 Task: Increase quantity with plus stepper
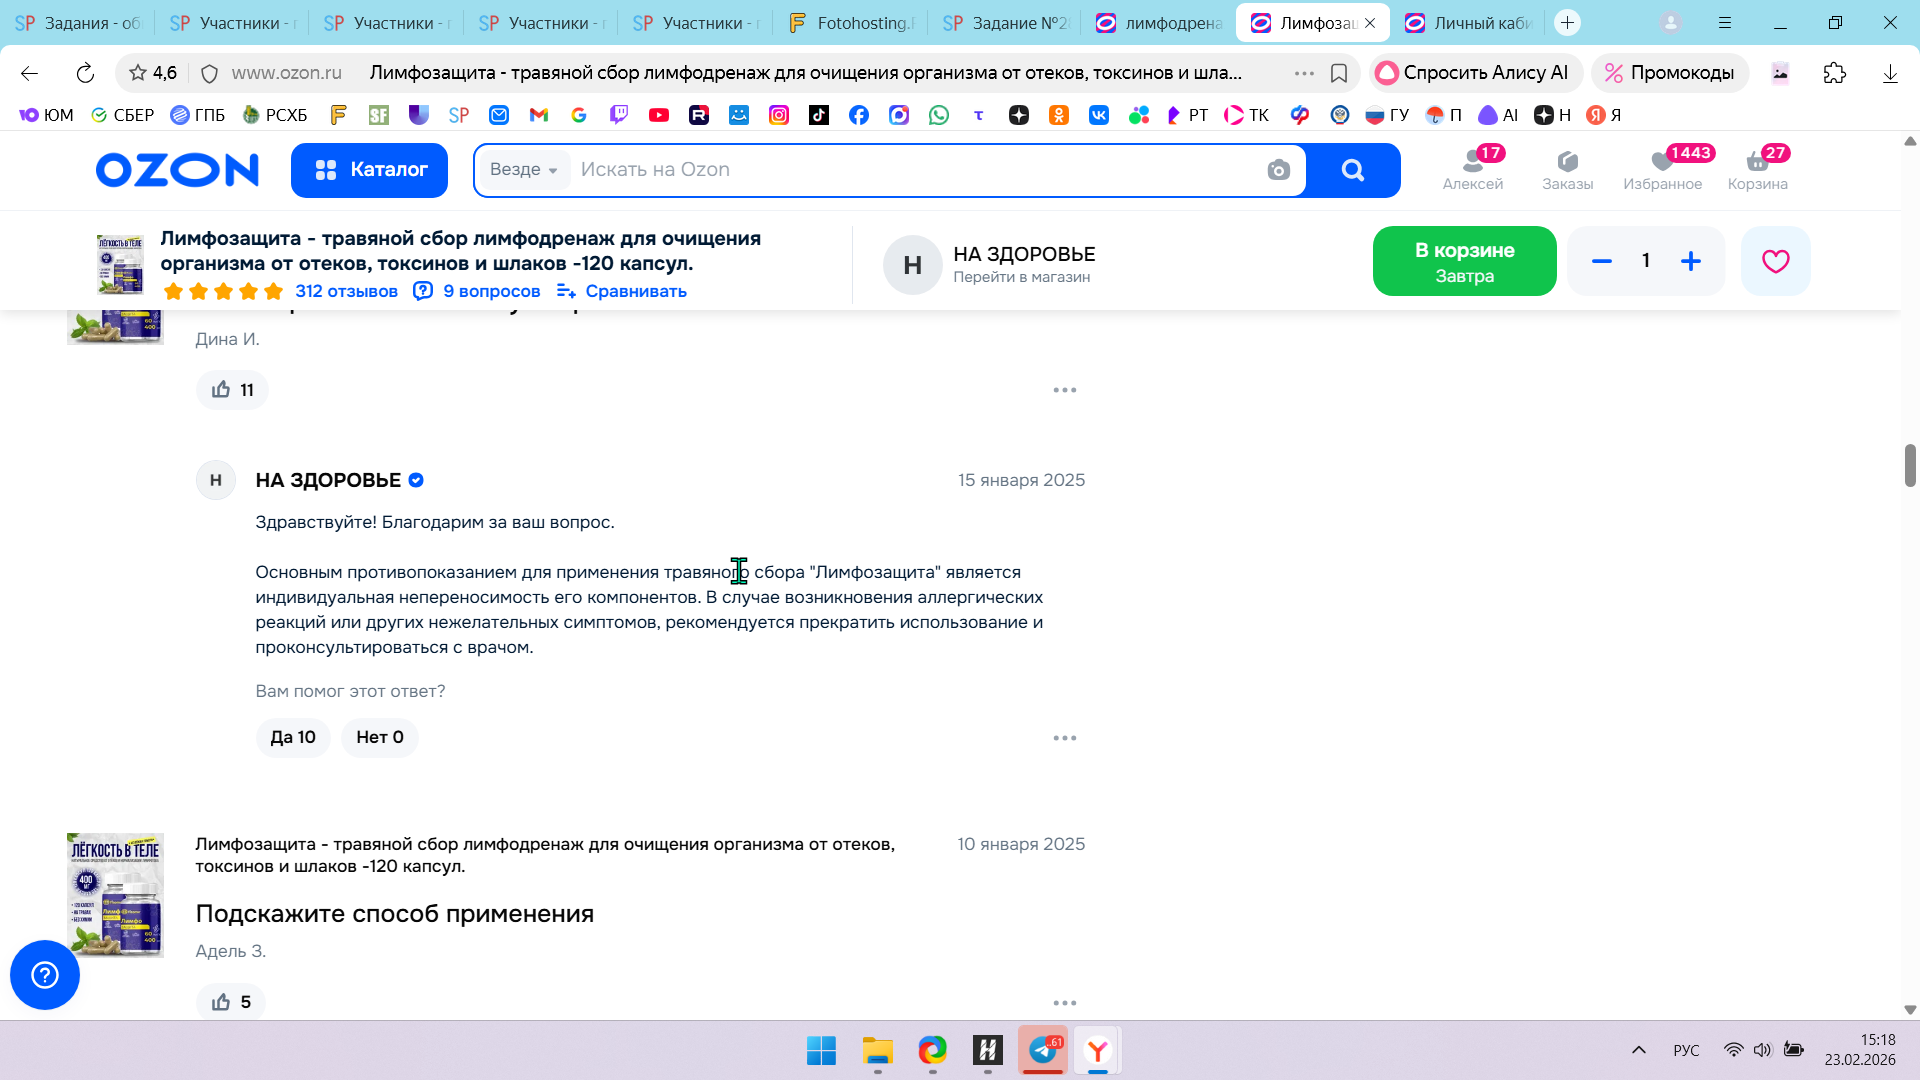click(1690, 261)
